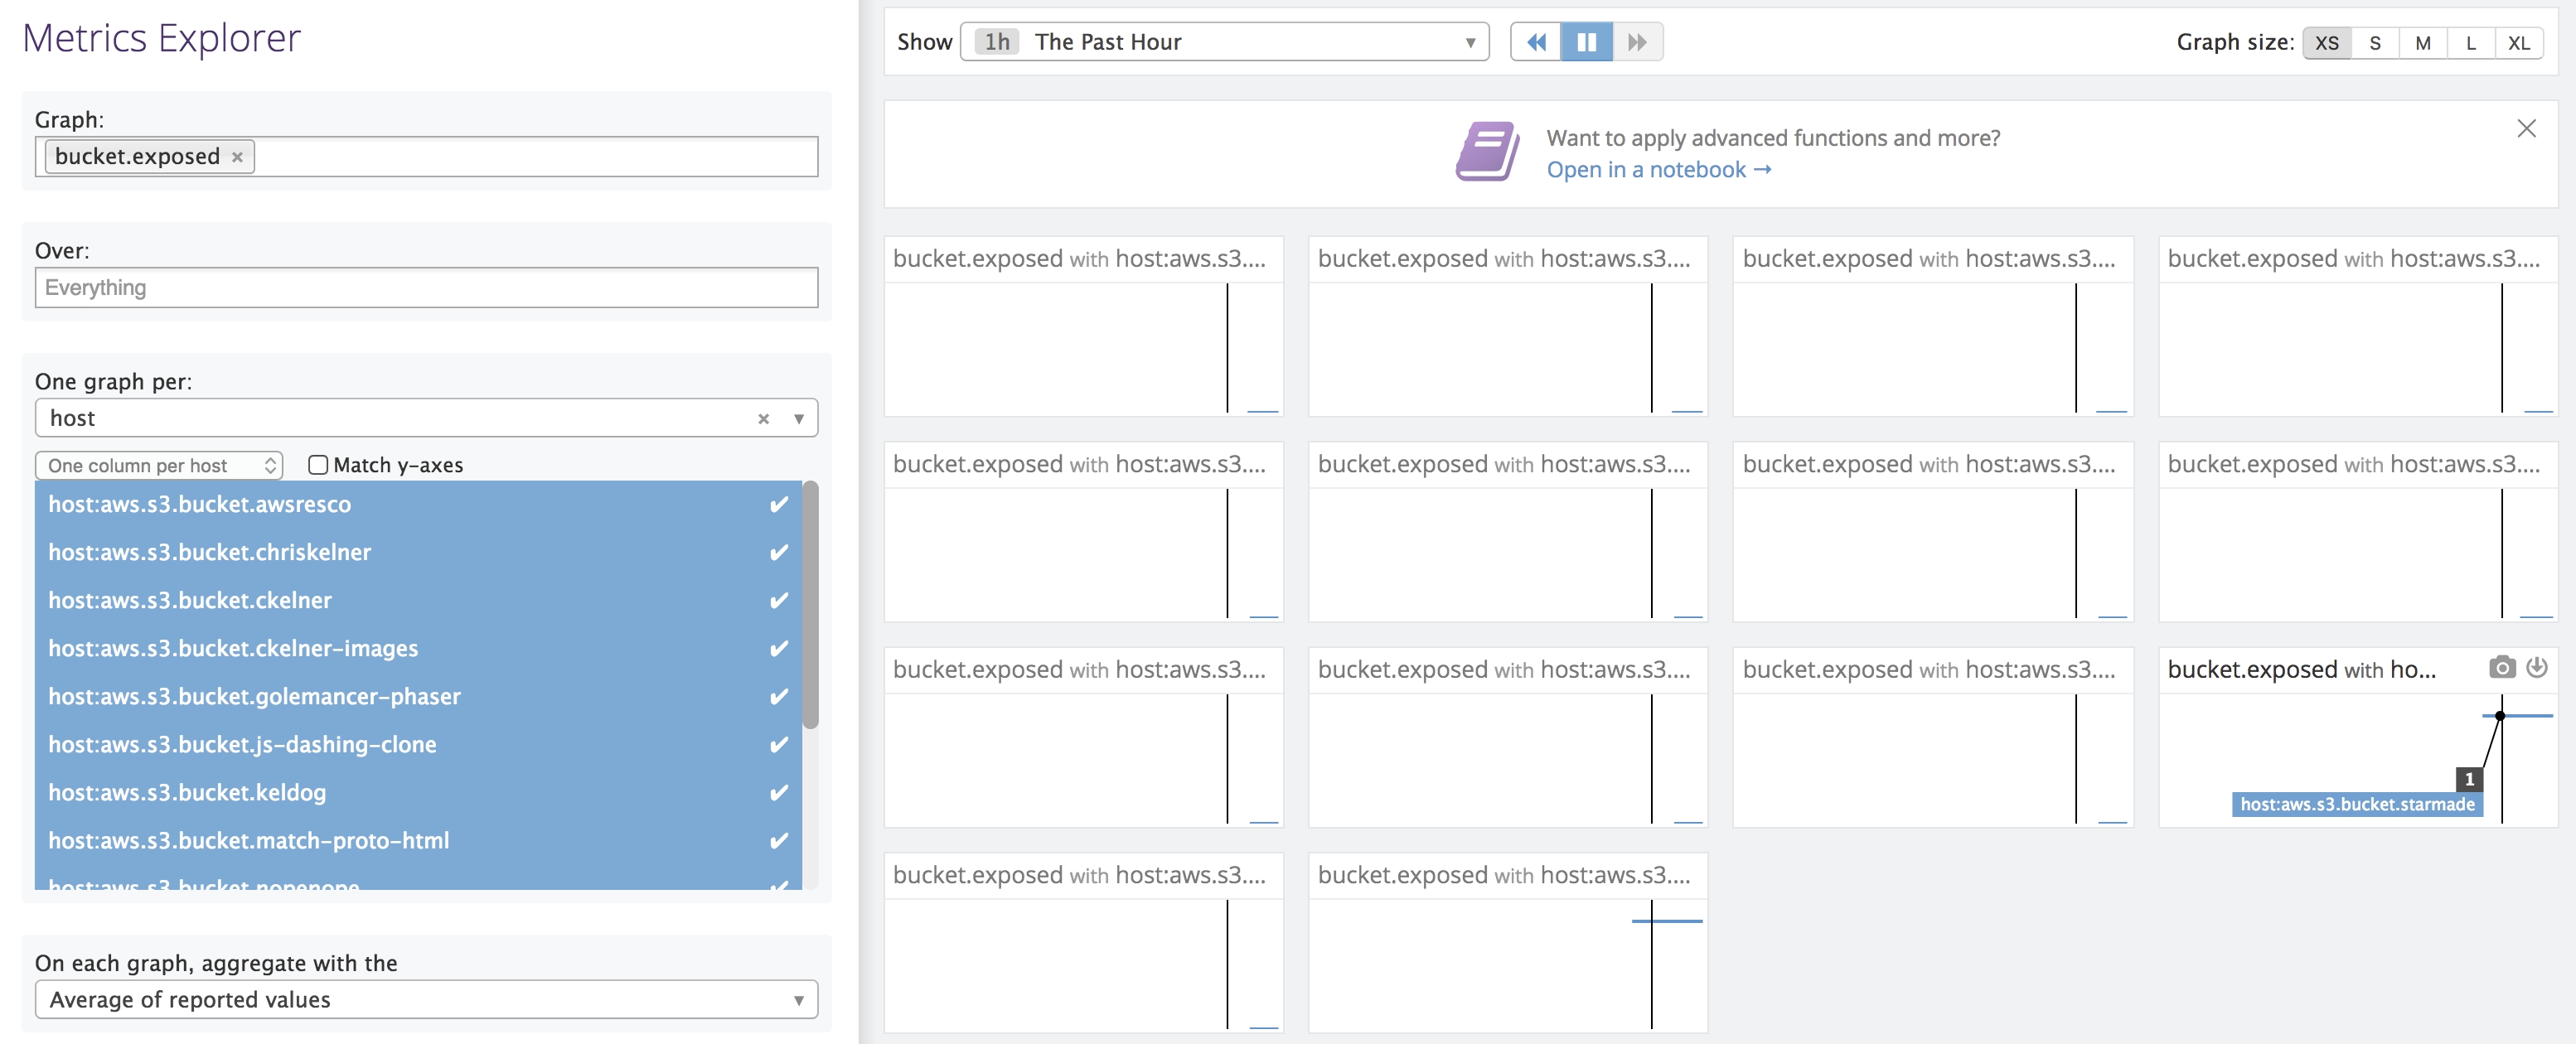The image size is (2576, 1044).
Task: Click the host list scrollbar
Action: pos(810,605)
